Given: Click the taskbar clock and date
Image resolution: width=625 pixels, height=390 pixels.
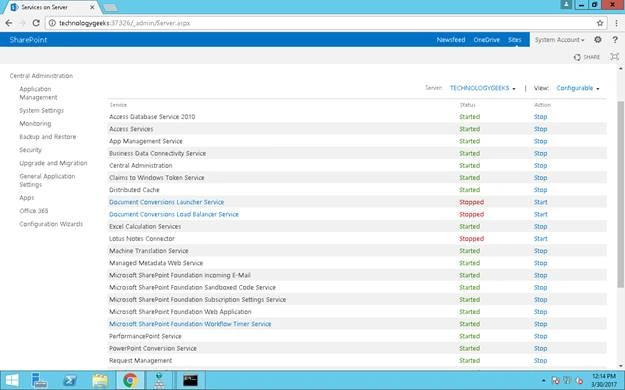Looking at the screenshot, I should point(603,380).
